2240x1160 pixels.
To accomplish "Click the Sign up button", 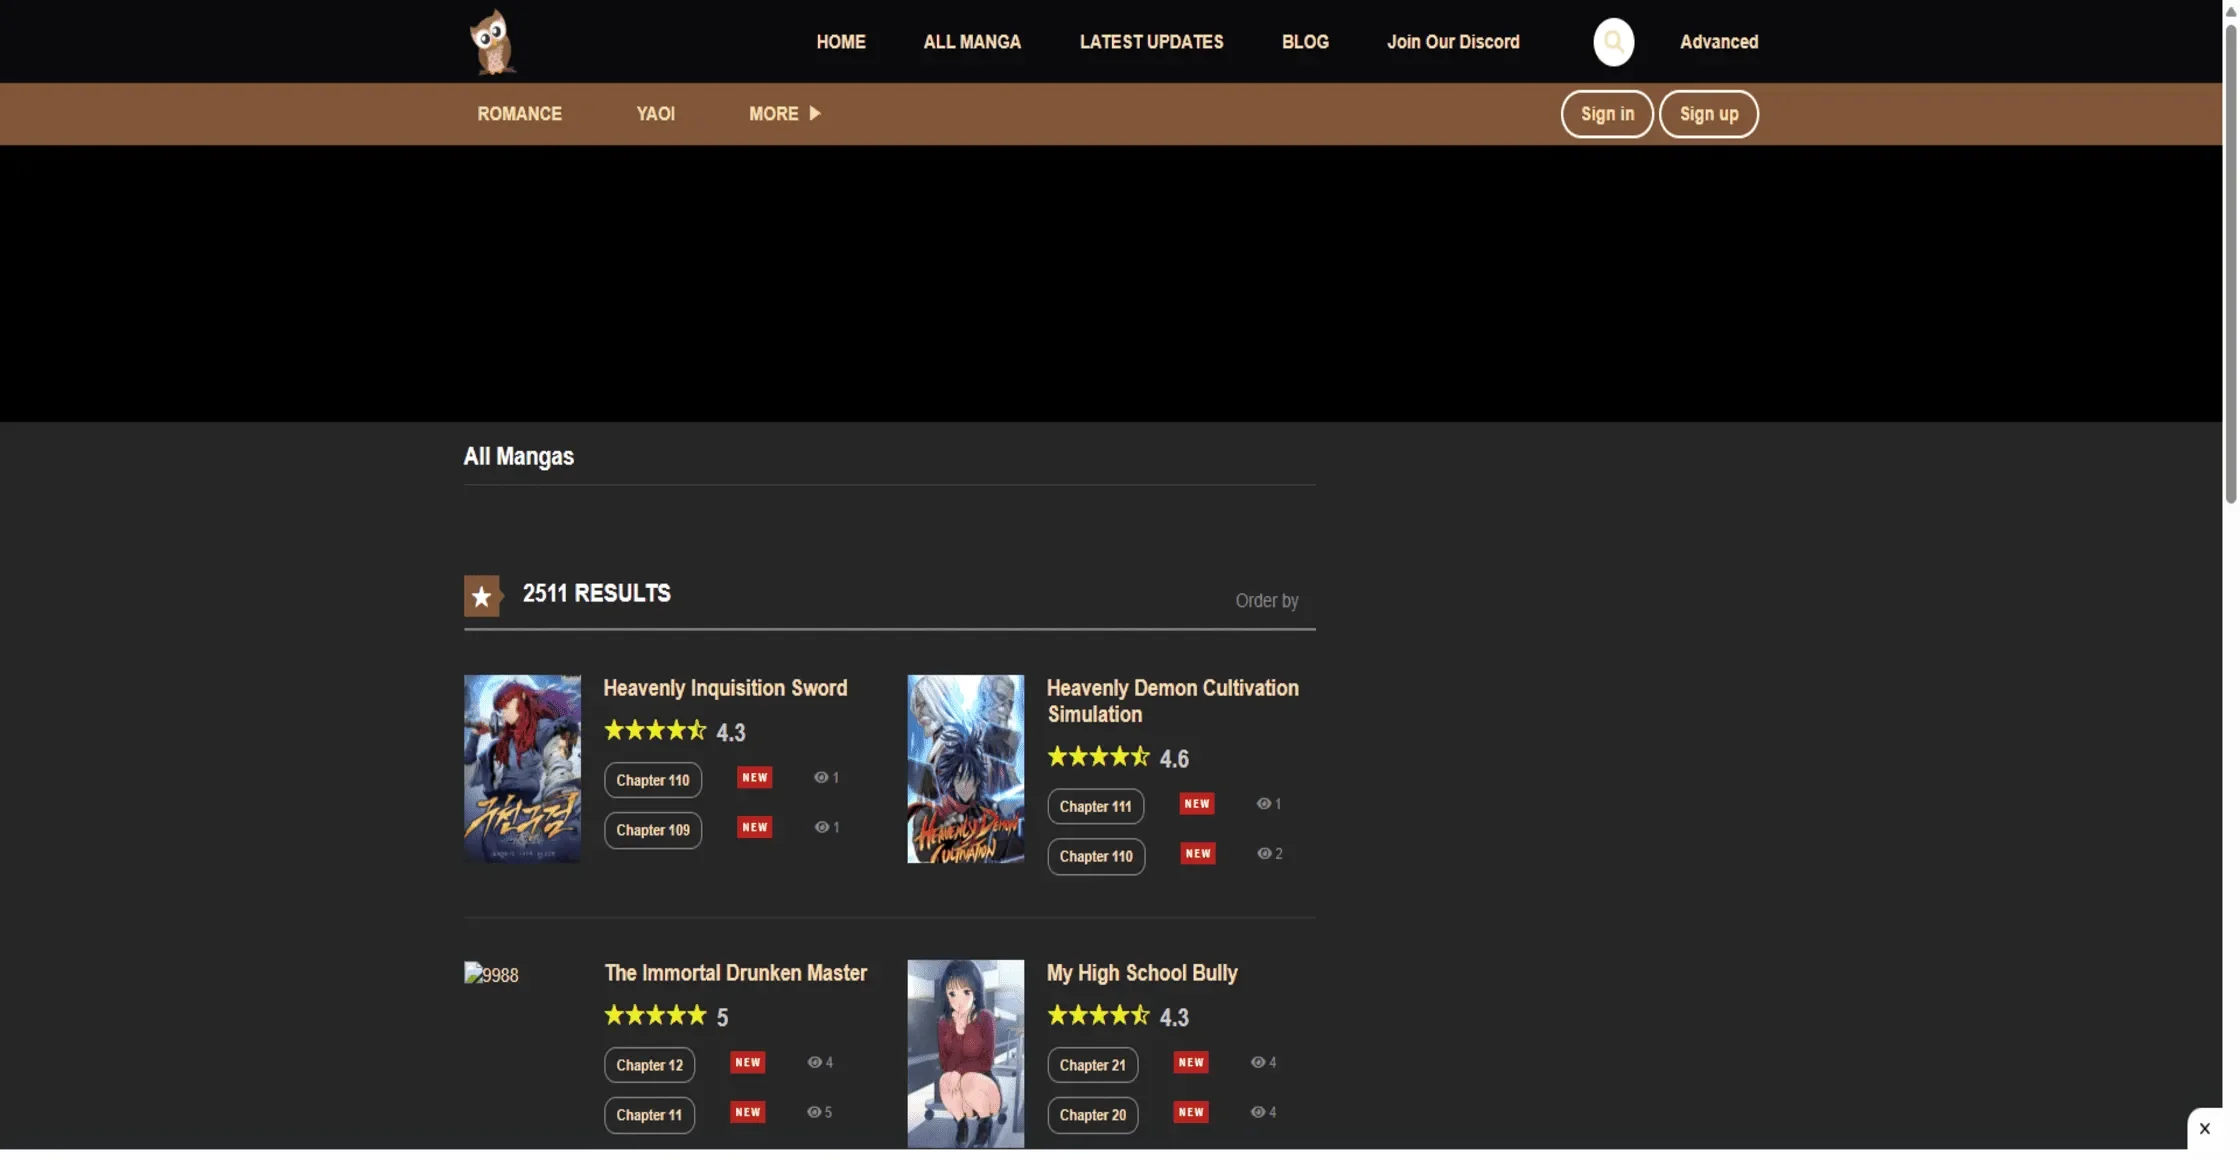I will coord(1709,113).
